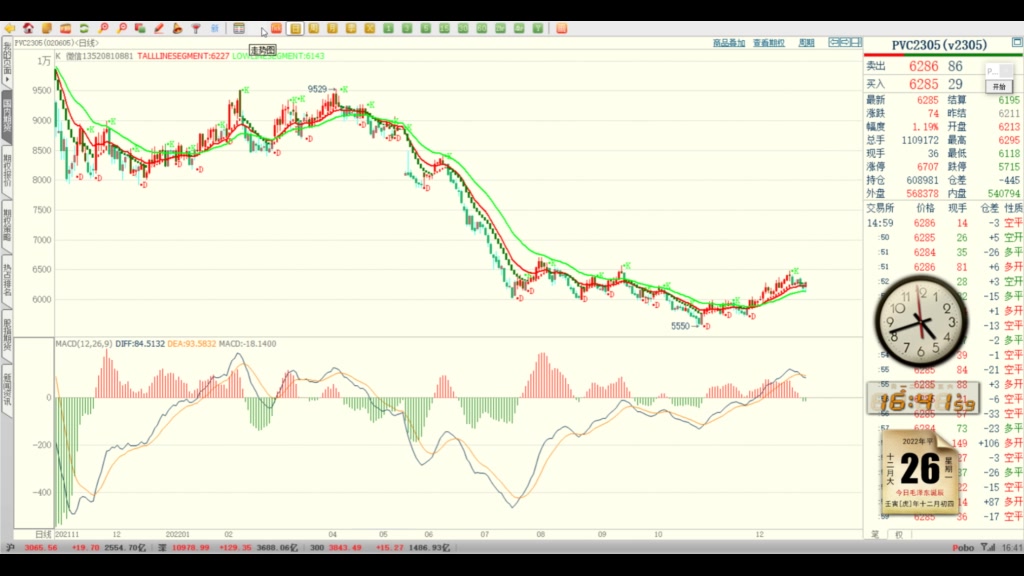Switch to monthly 月 period chart

pyautogui.click(x=332, y=29)
